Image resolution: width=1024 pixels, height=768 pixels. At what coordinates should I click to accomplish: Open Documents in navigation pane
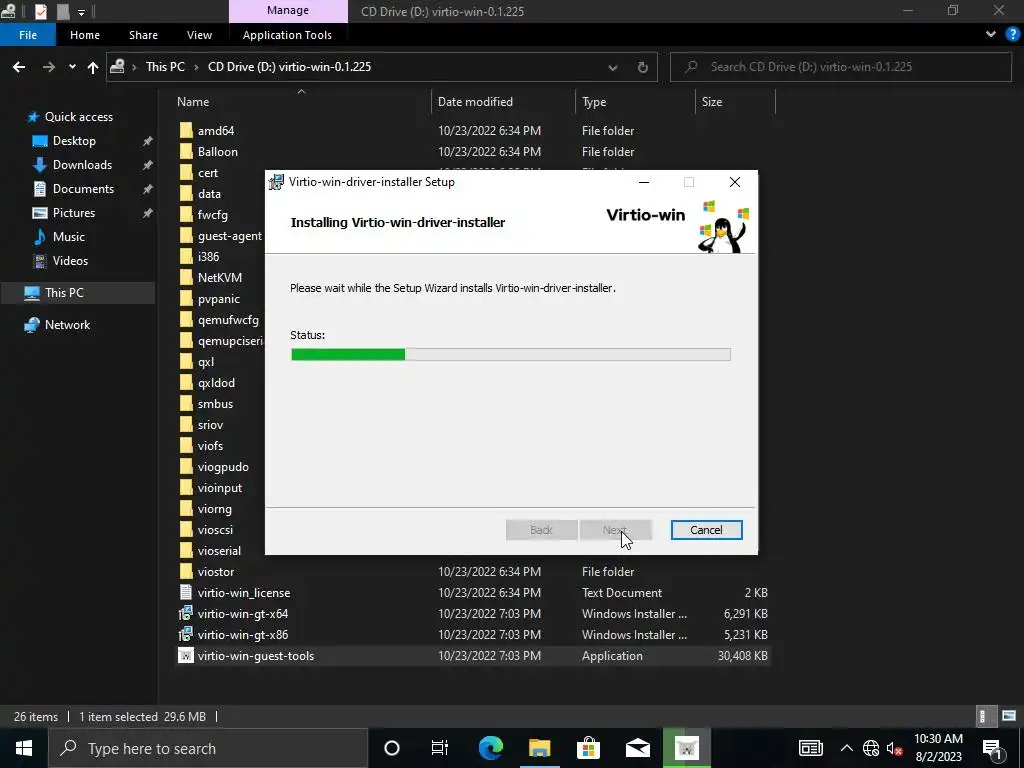83,189
